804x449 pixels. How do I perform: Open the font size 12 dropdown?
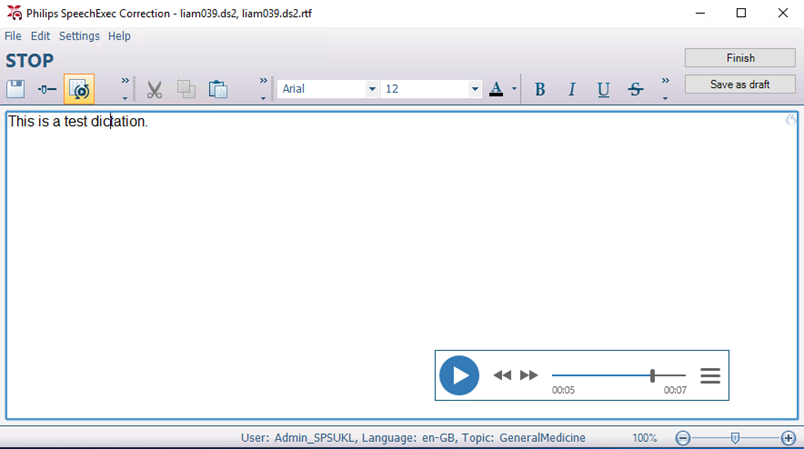coord(475,89)
